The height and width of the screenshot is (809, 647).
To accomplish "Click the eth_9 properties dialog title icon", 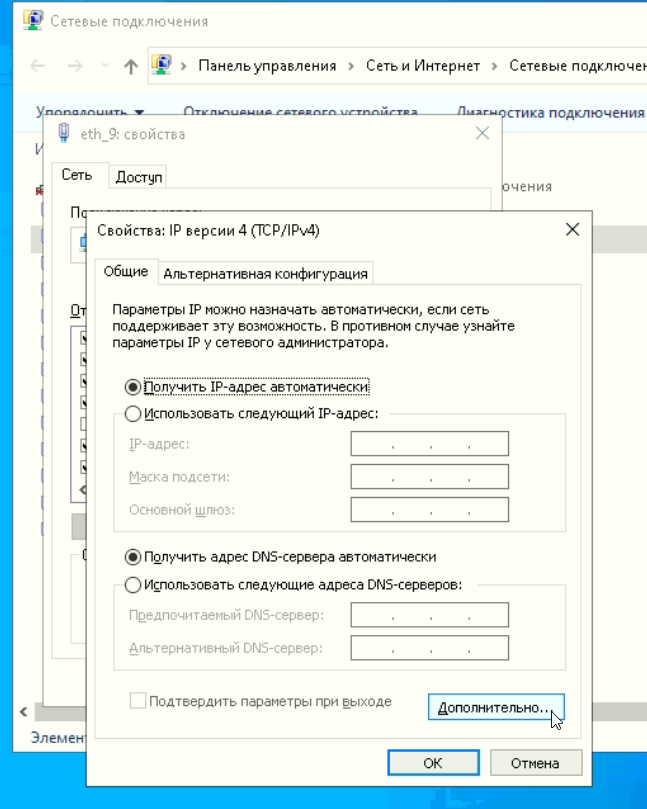I will pyautogui.click(x=65, y=134).
